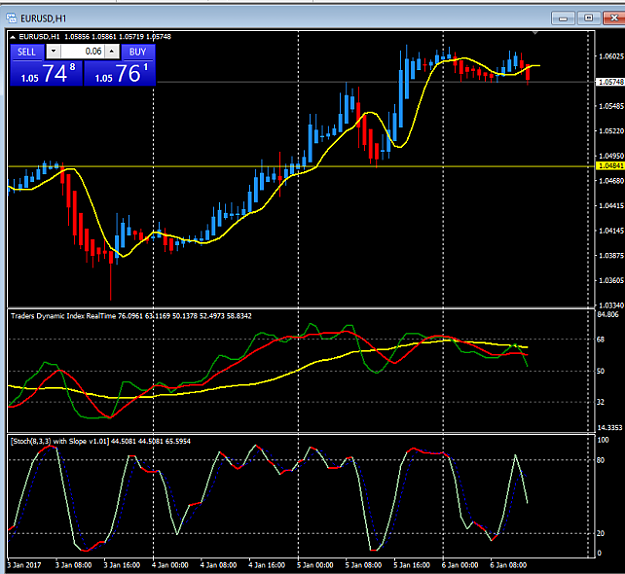Click the 1.05220 price scale label
625x574 pixels.
(611, 131)
